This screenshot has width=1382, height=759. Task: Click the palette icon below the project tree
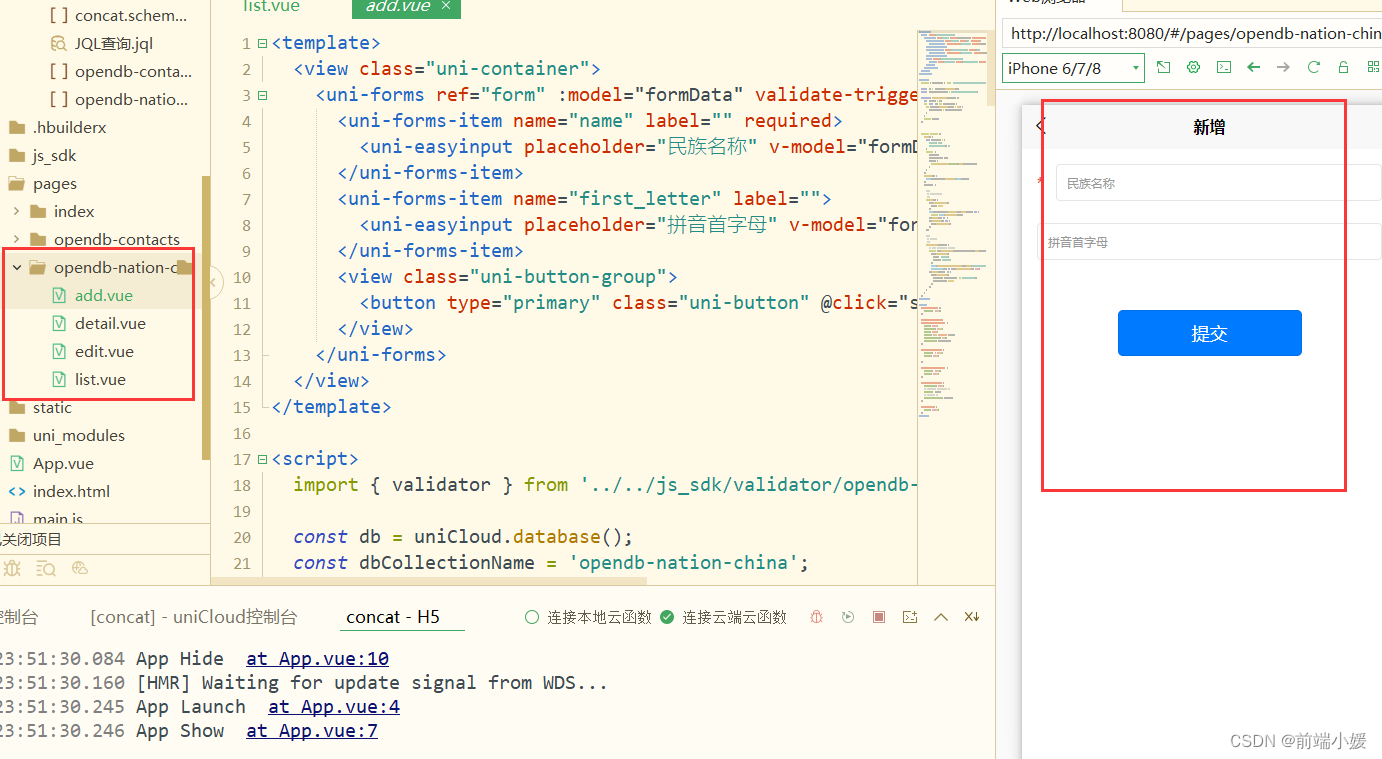coord(80,568)
